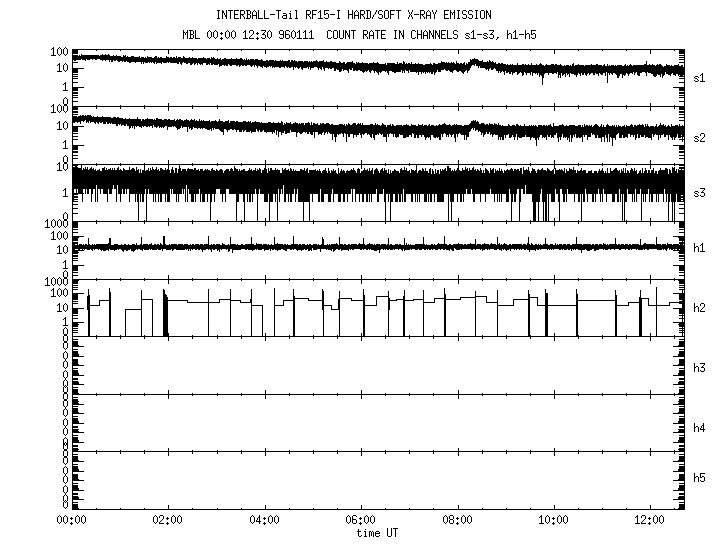The image size is (720, 550).
Task: Click the h1 channel label
Action: (x=699, y=248)
